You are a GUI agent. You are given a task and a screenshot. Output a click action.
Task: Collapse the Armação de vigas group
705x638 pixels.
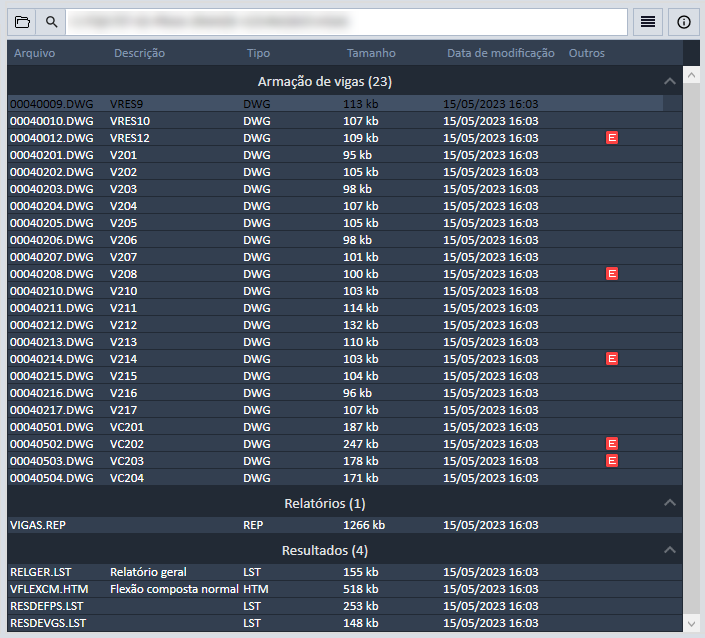[669, 81]
